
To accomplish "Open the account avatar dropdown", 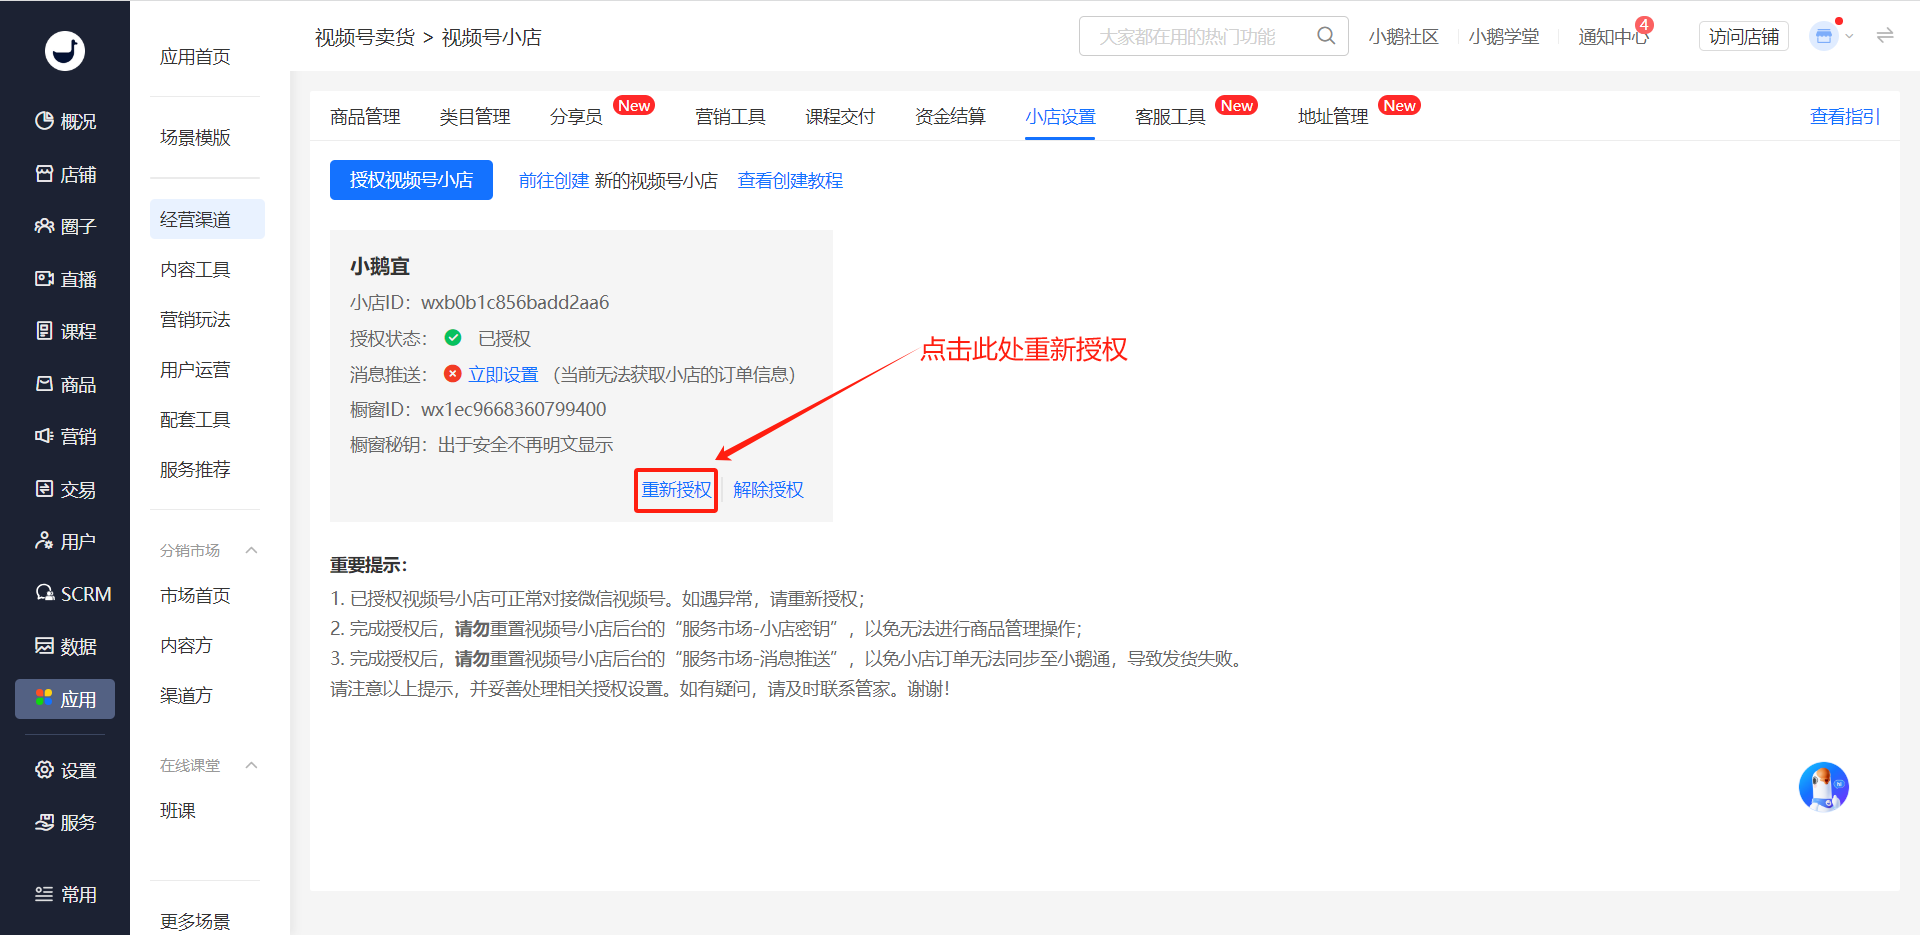I will tap(1831, 36).
